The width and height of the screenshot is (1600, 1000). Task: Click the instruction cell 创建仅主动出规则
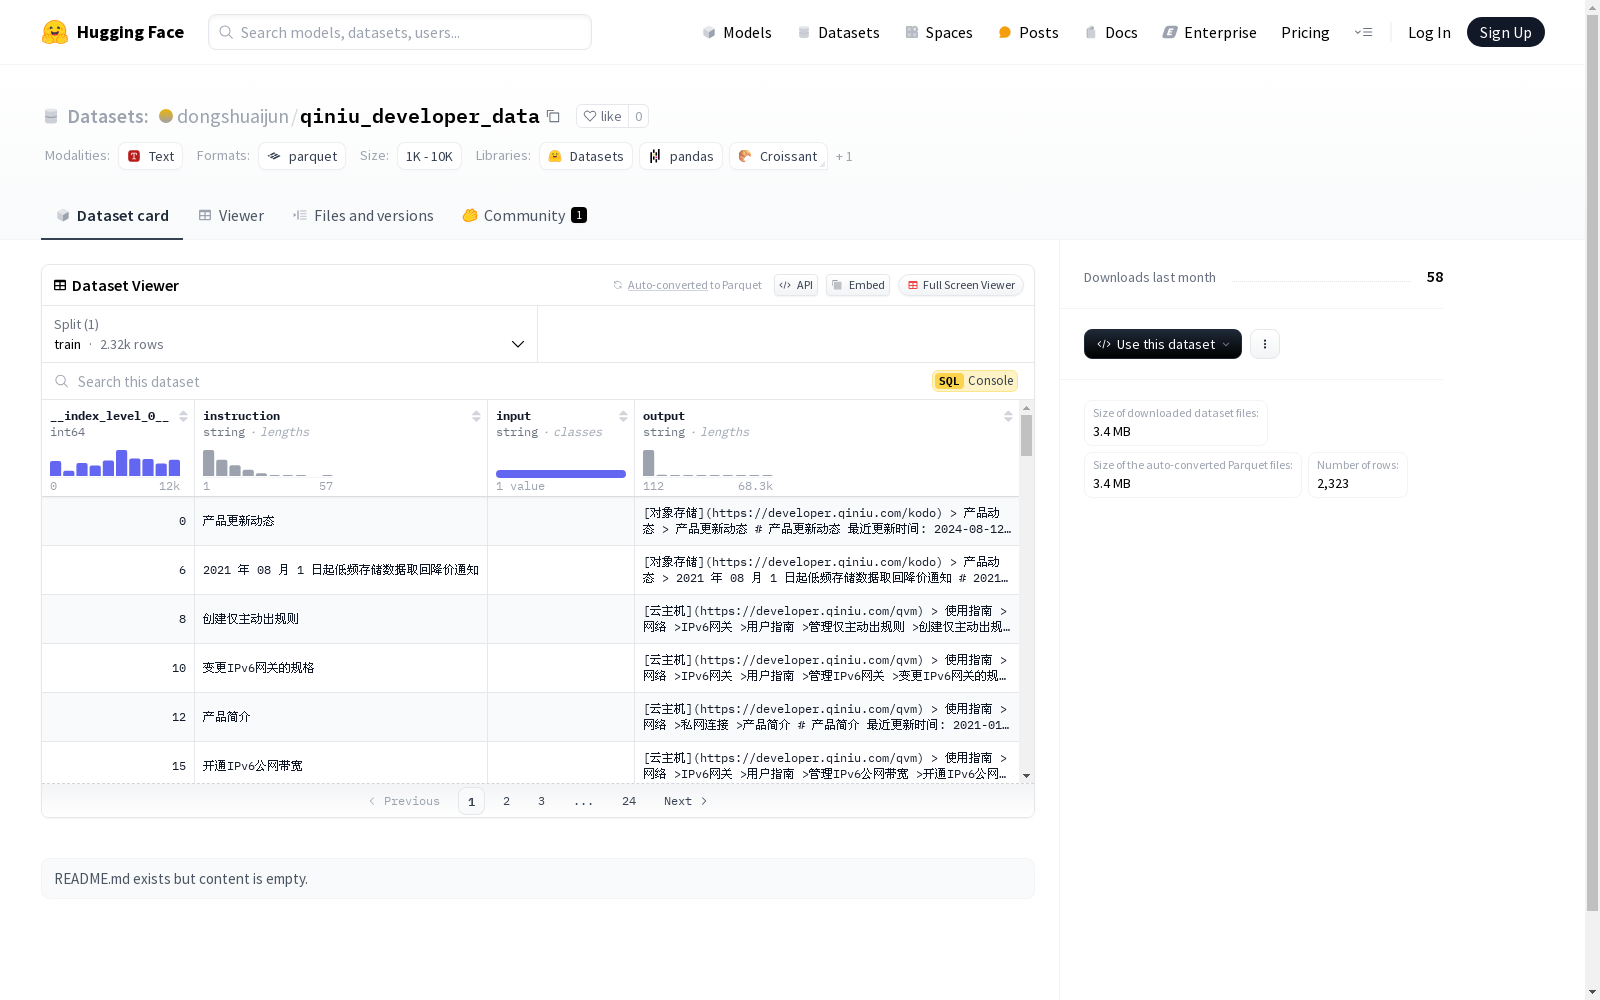[x=251, y=619]
